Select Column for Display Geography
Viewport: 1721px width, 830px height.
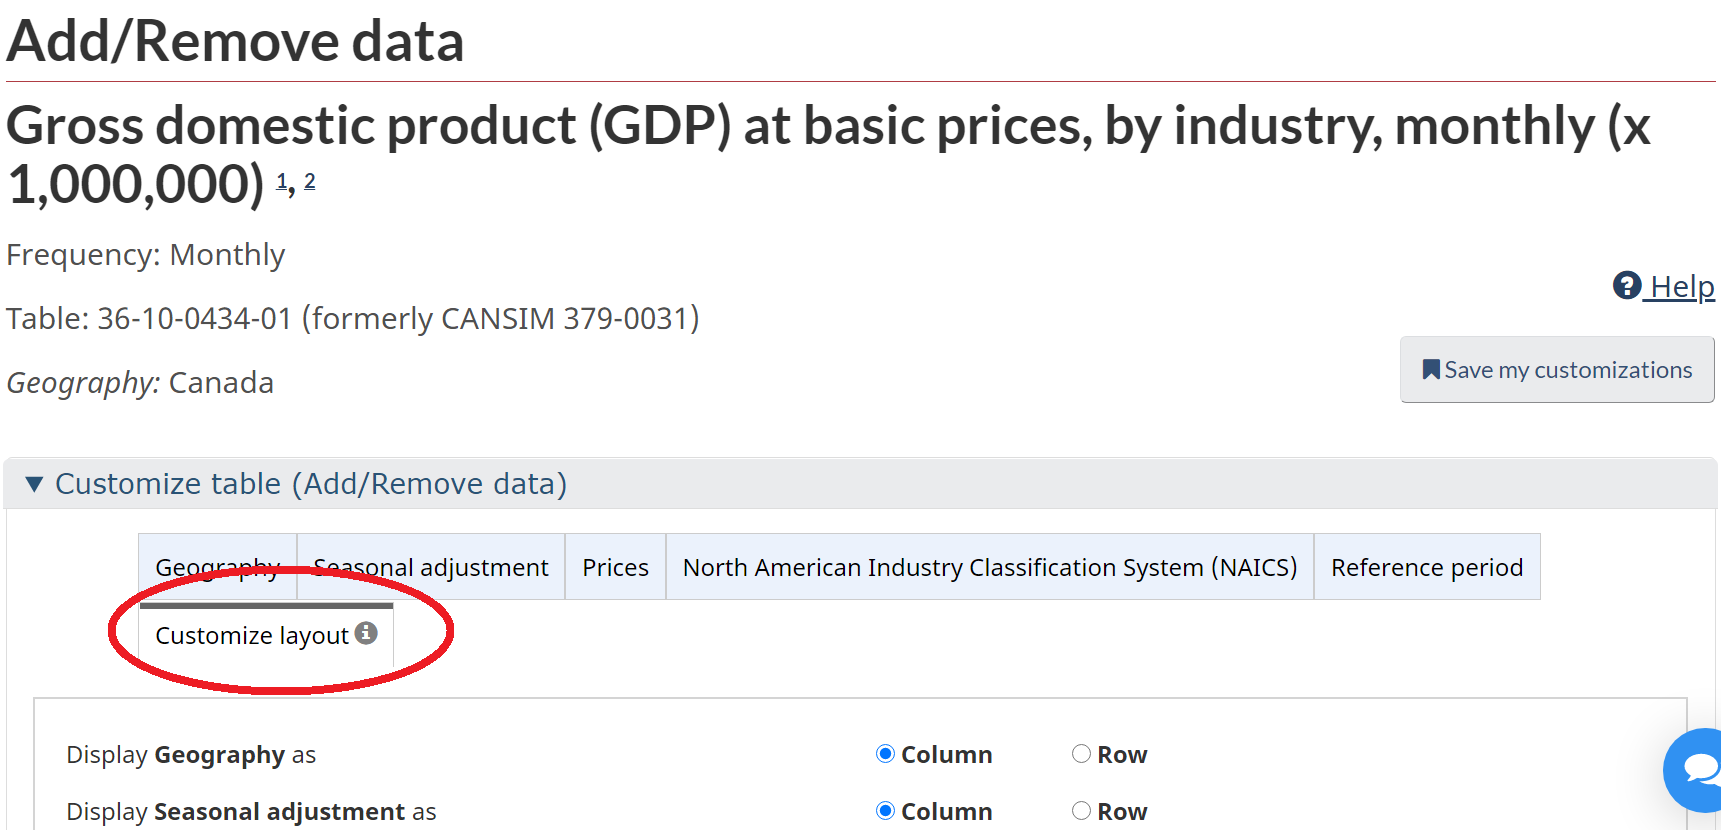(885, 754)
